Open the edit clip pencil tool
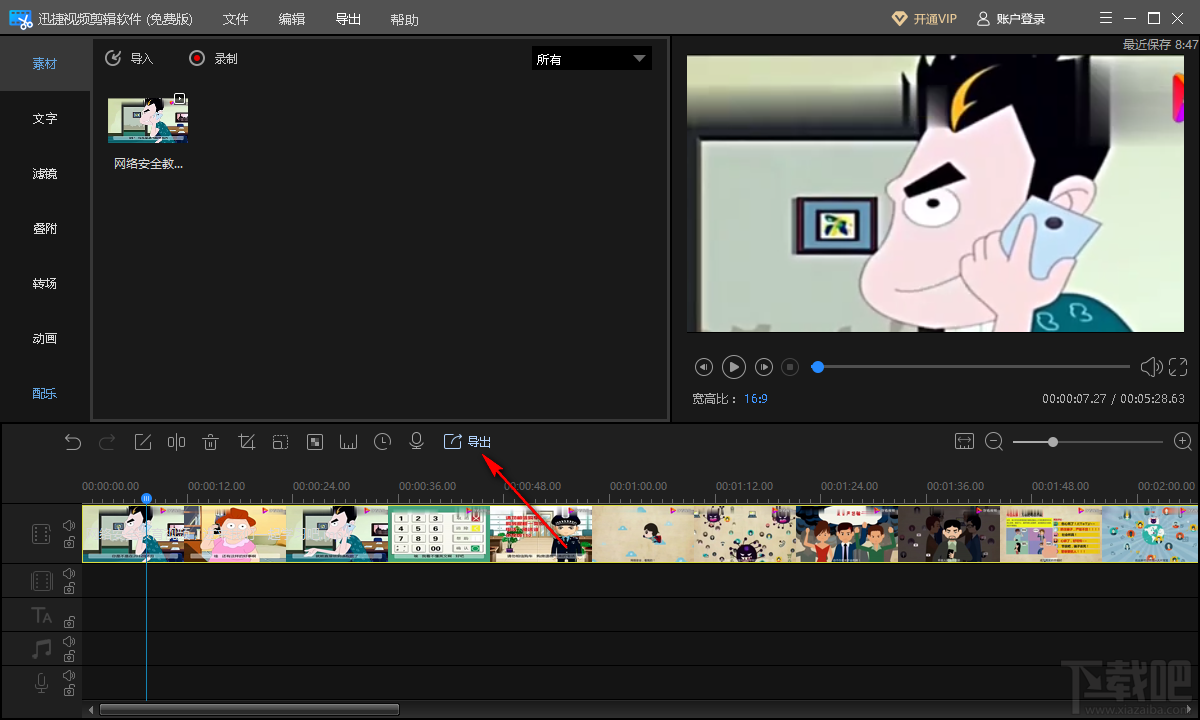Image resolution: width=1200 pixels, height=720 pixels. 143,442
